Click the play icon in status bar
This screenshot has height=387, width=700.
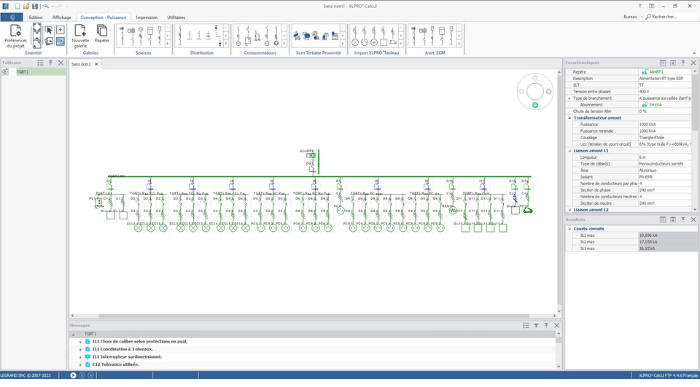[73, 375]
